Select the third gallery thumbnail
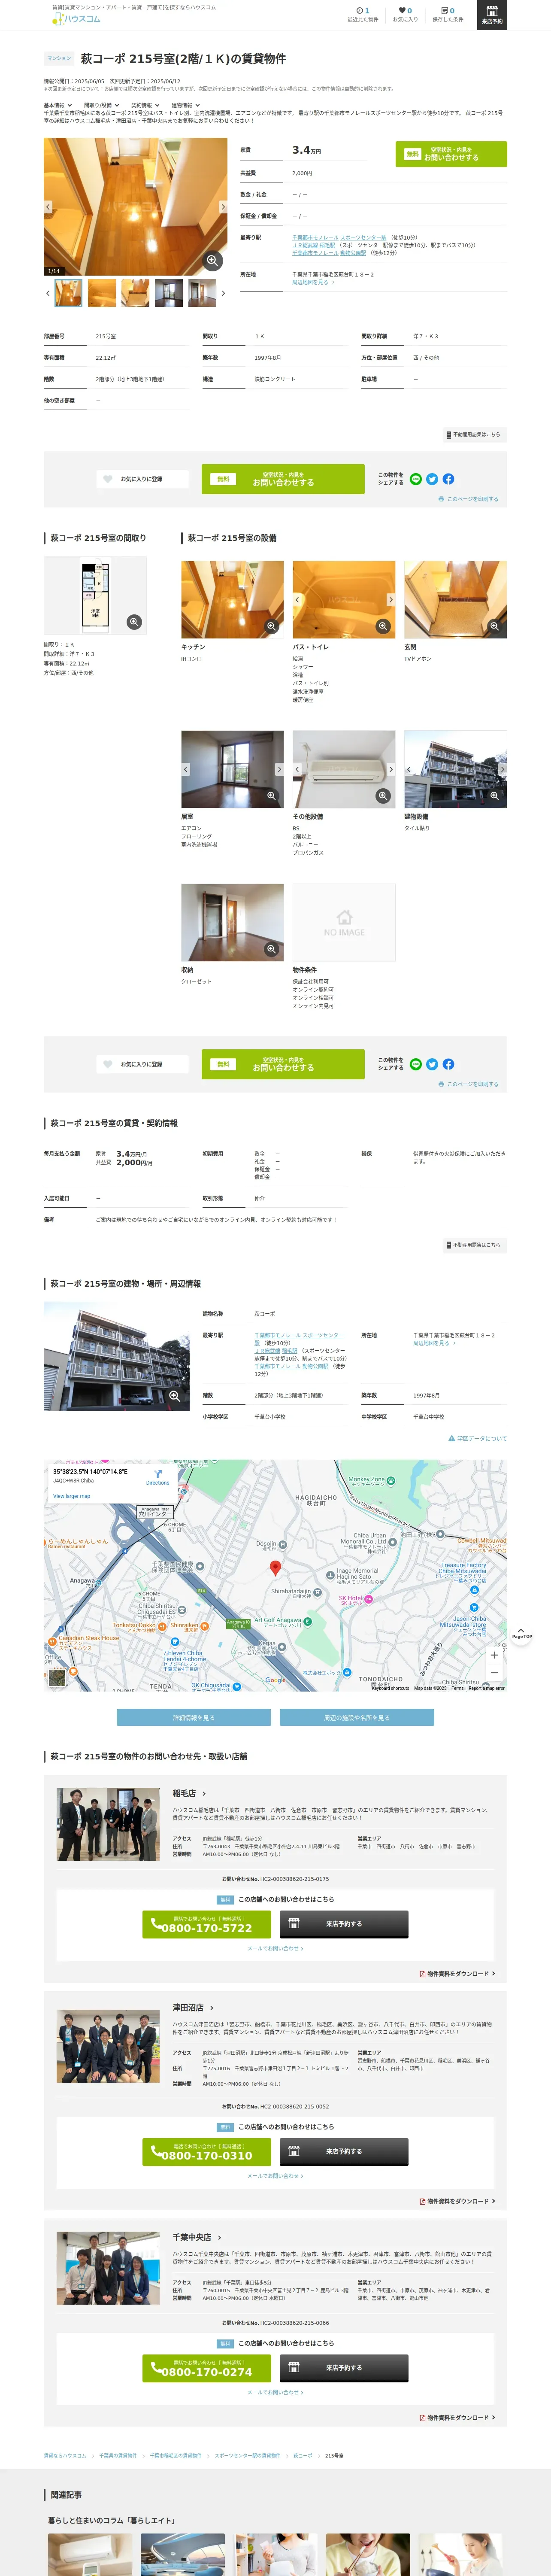551x2576 pixels. (x=135, y=293)
